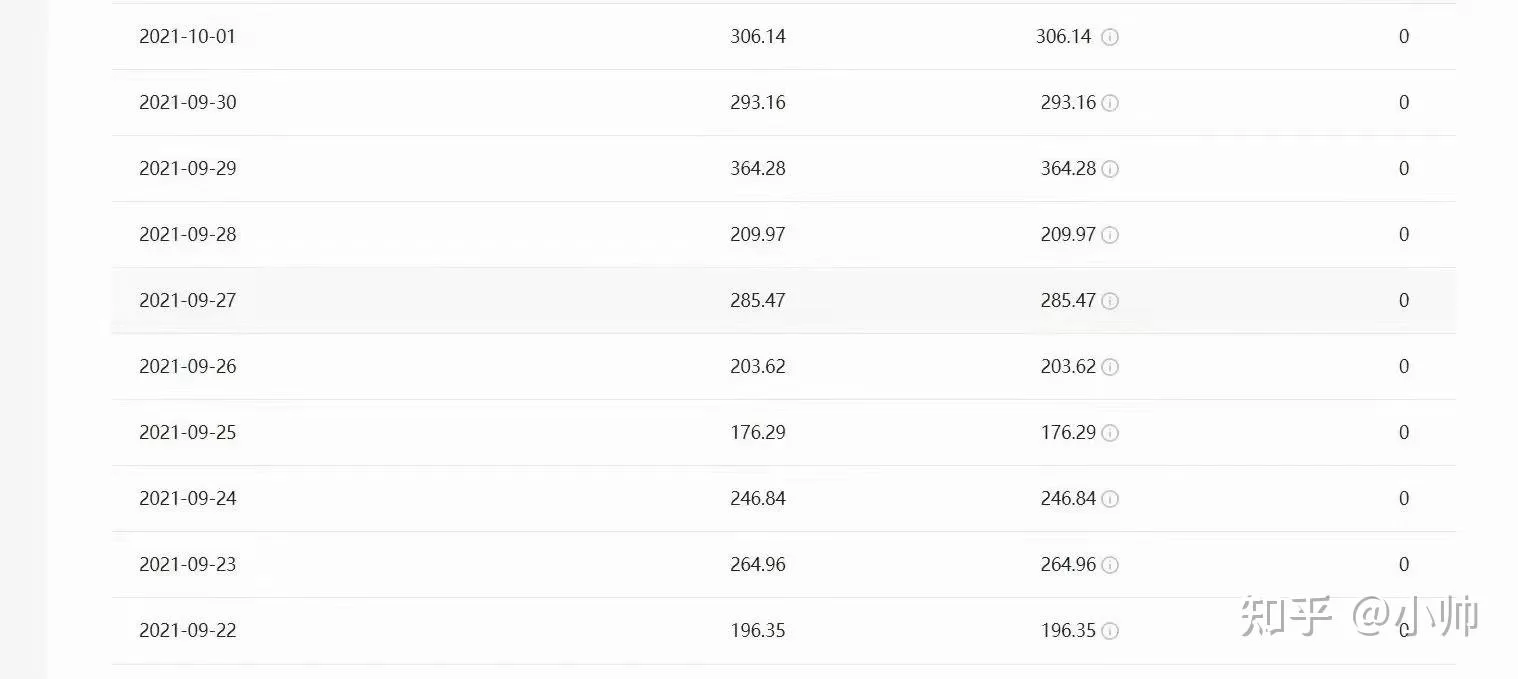
Task: Click info icon beside 306.14 amount
Action: (1110, 37)
